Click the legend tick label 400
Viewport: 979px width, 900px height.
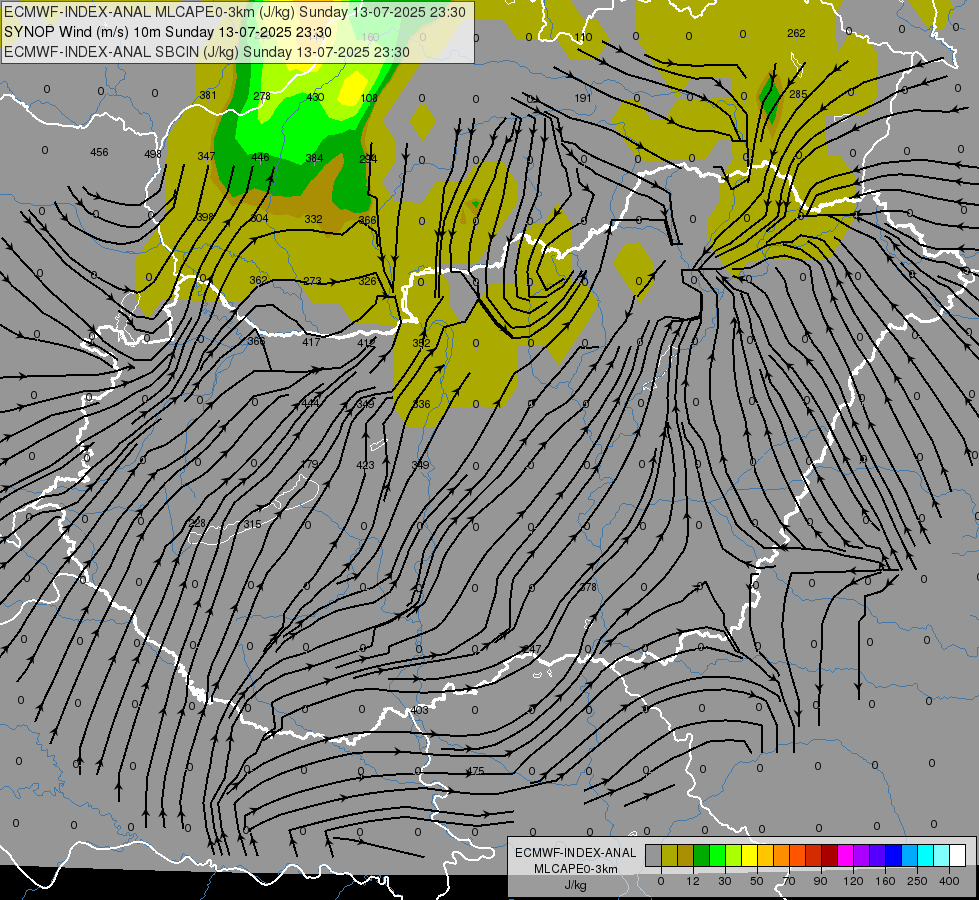pyautogui.click(x=949, y=881)
